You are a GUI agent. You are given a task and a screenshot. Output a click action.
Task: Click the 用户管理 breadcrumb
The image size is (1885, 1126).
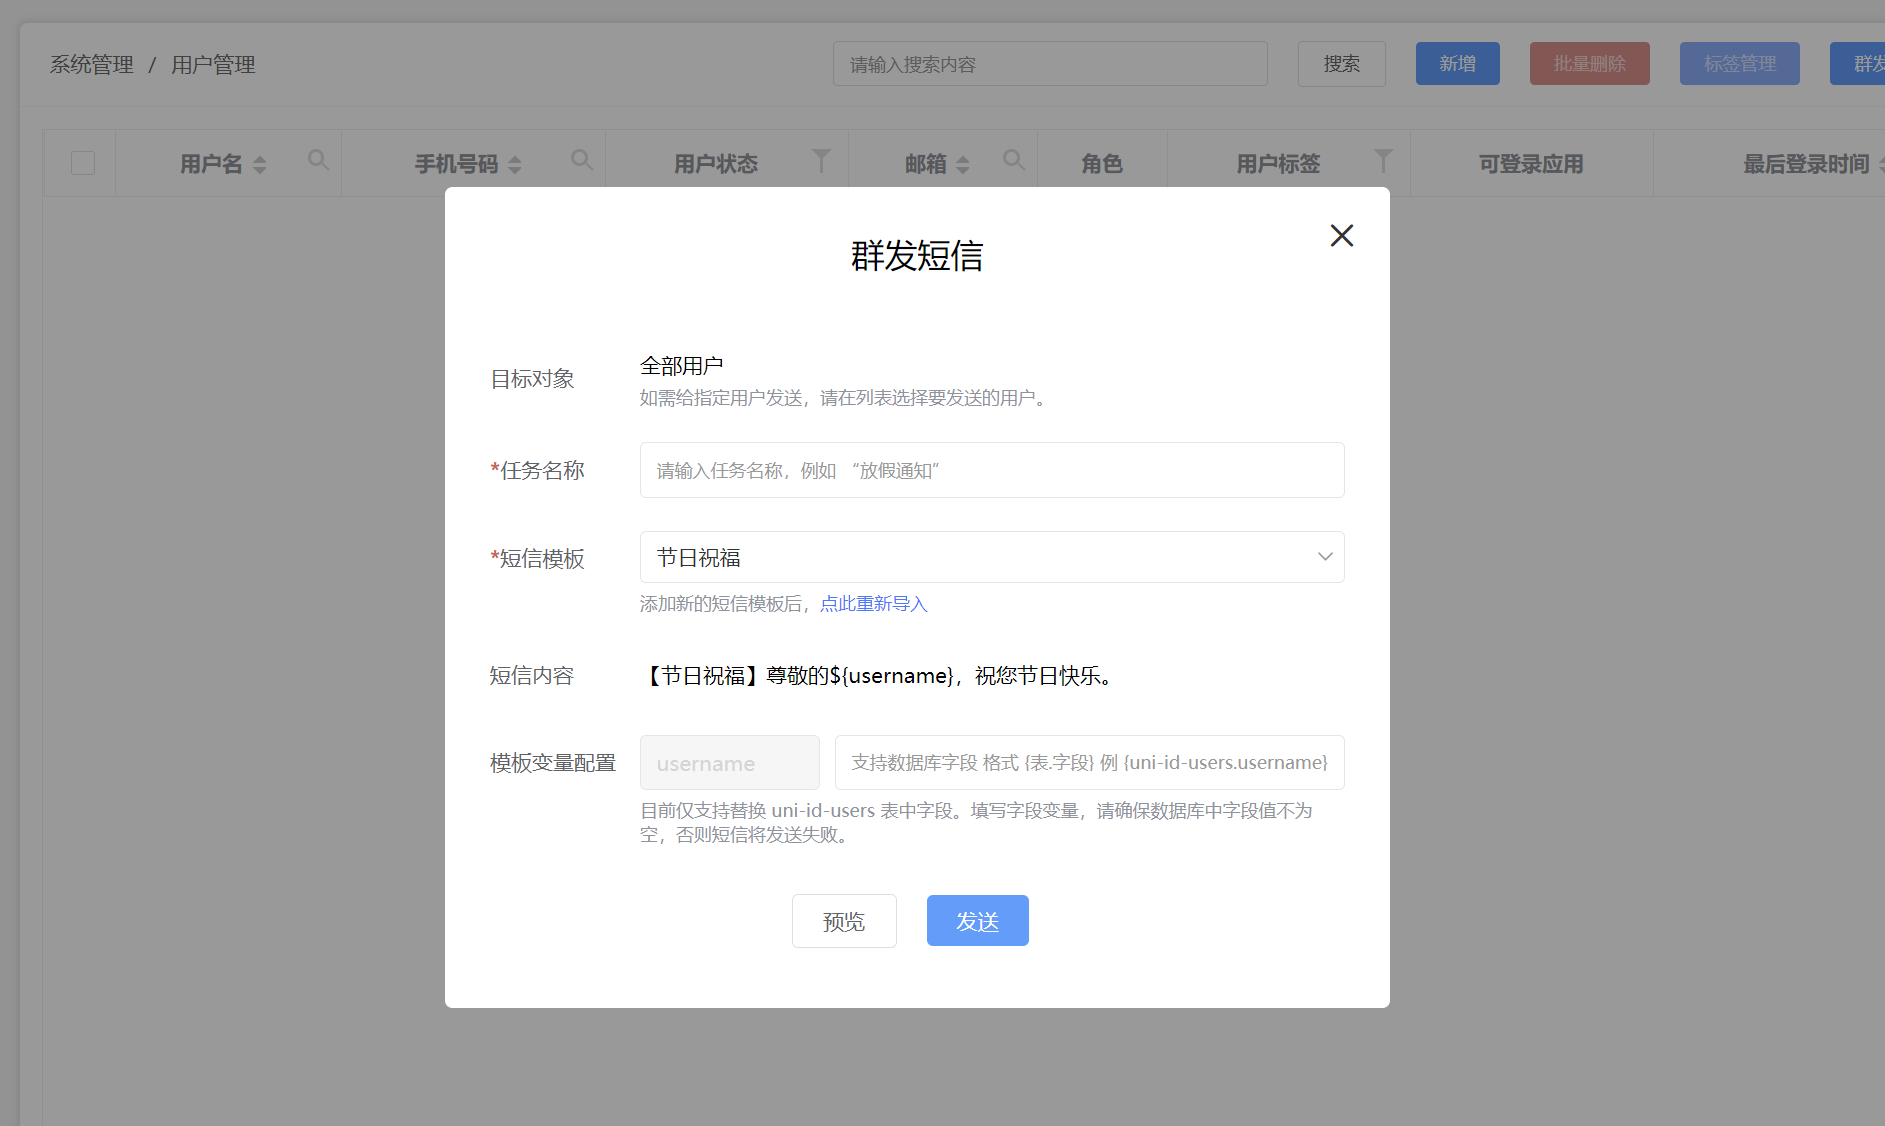tap(213, 65)
